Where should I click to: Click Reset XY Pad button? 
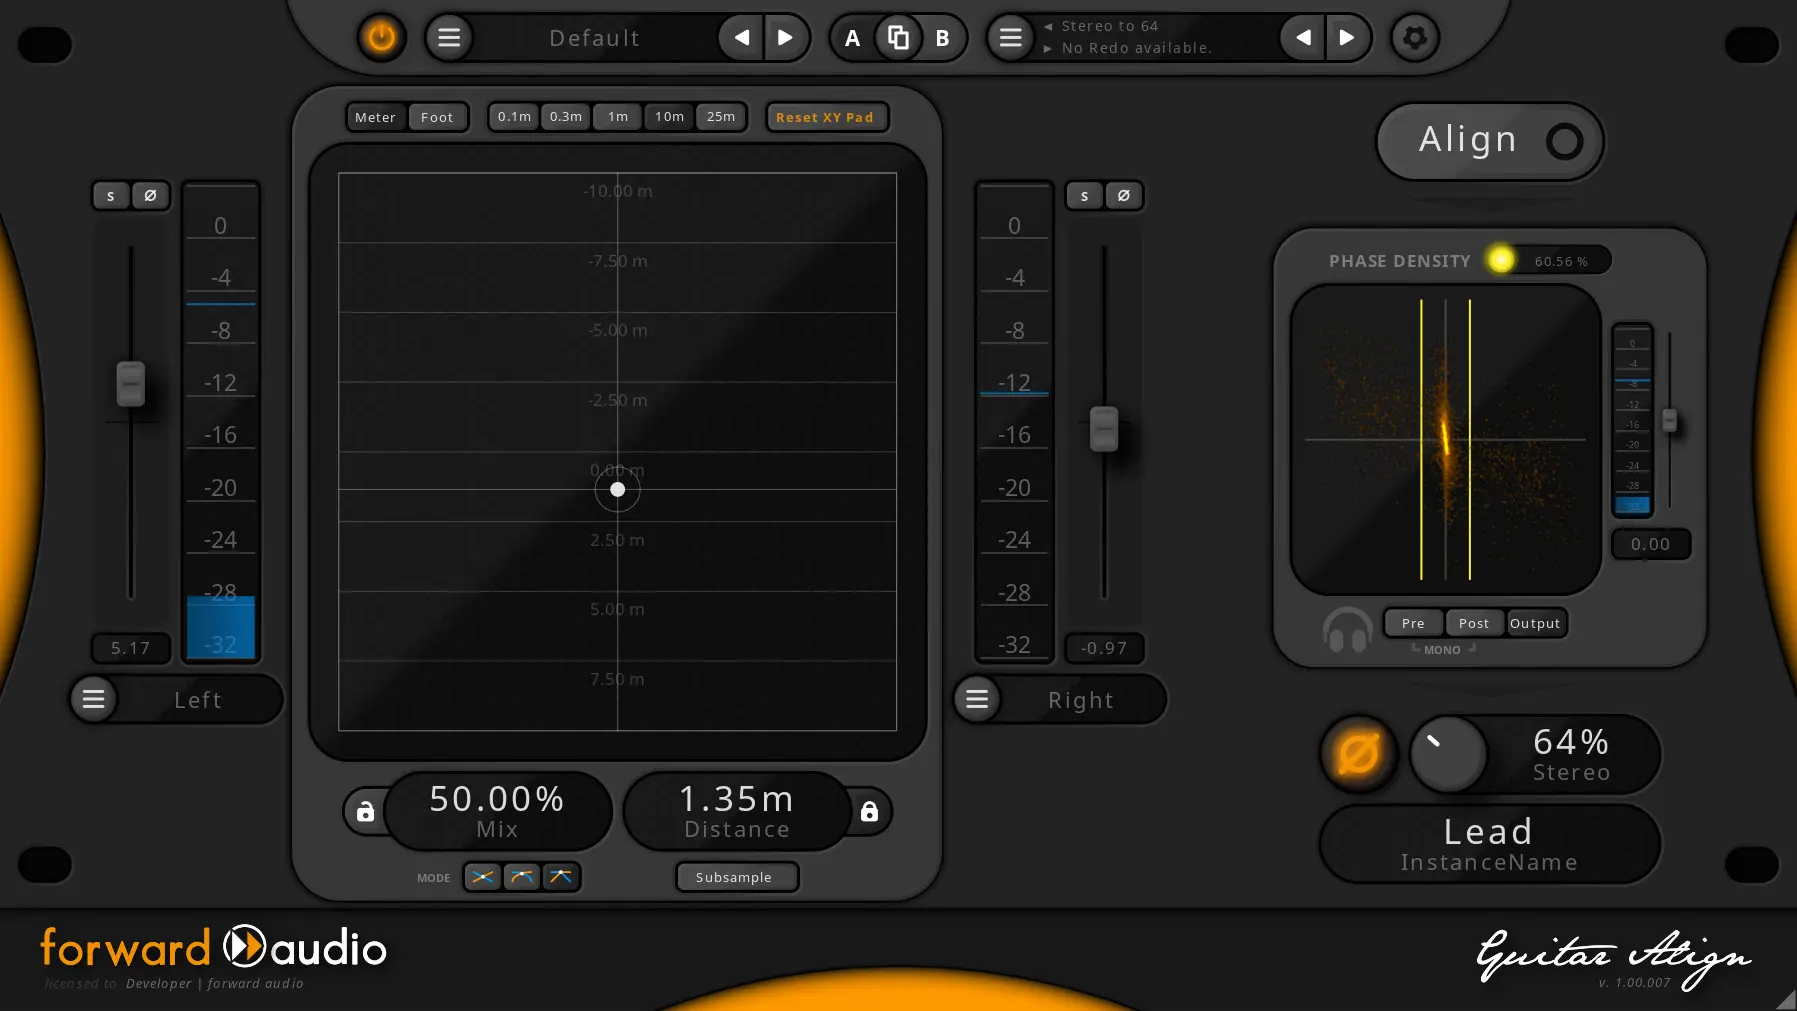point(825,117)
